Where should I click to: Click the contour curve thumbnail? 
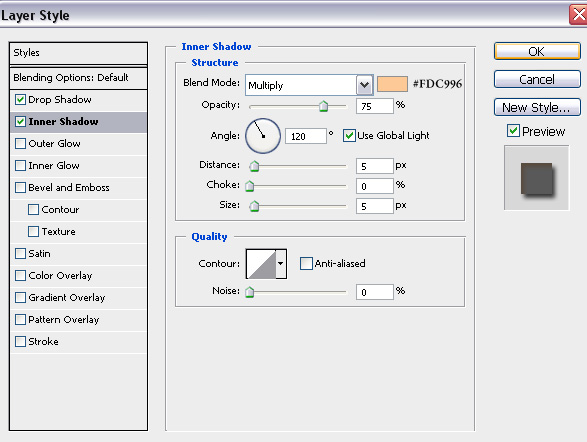tap(261, 264)
